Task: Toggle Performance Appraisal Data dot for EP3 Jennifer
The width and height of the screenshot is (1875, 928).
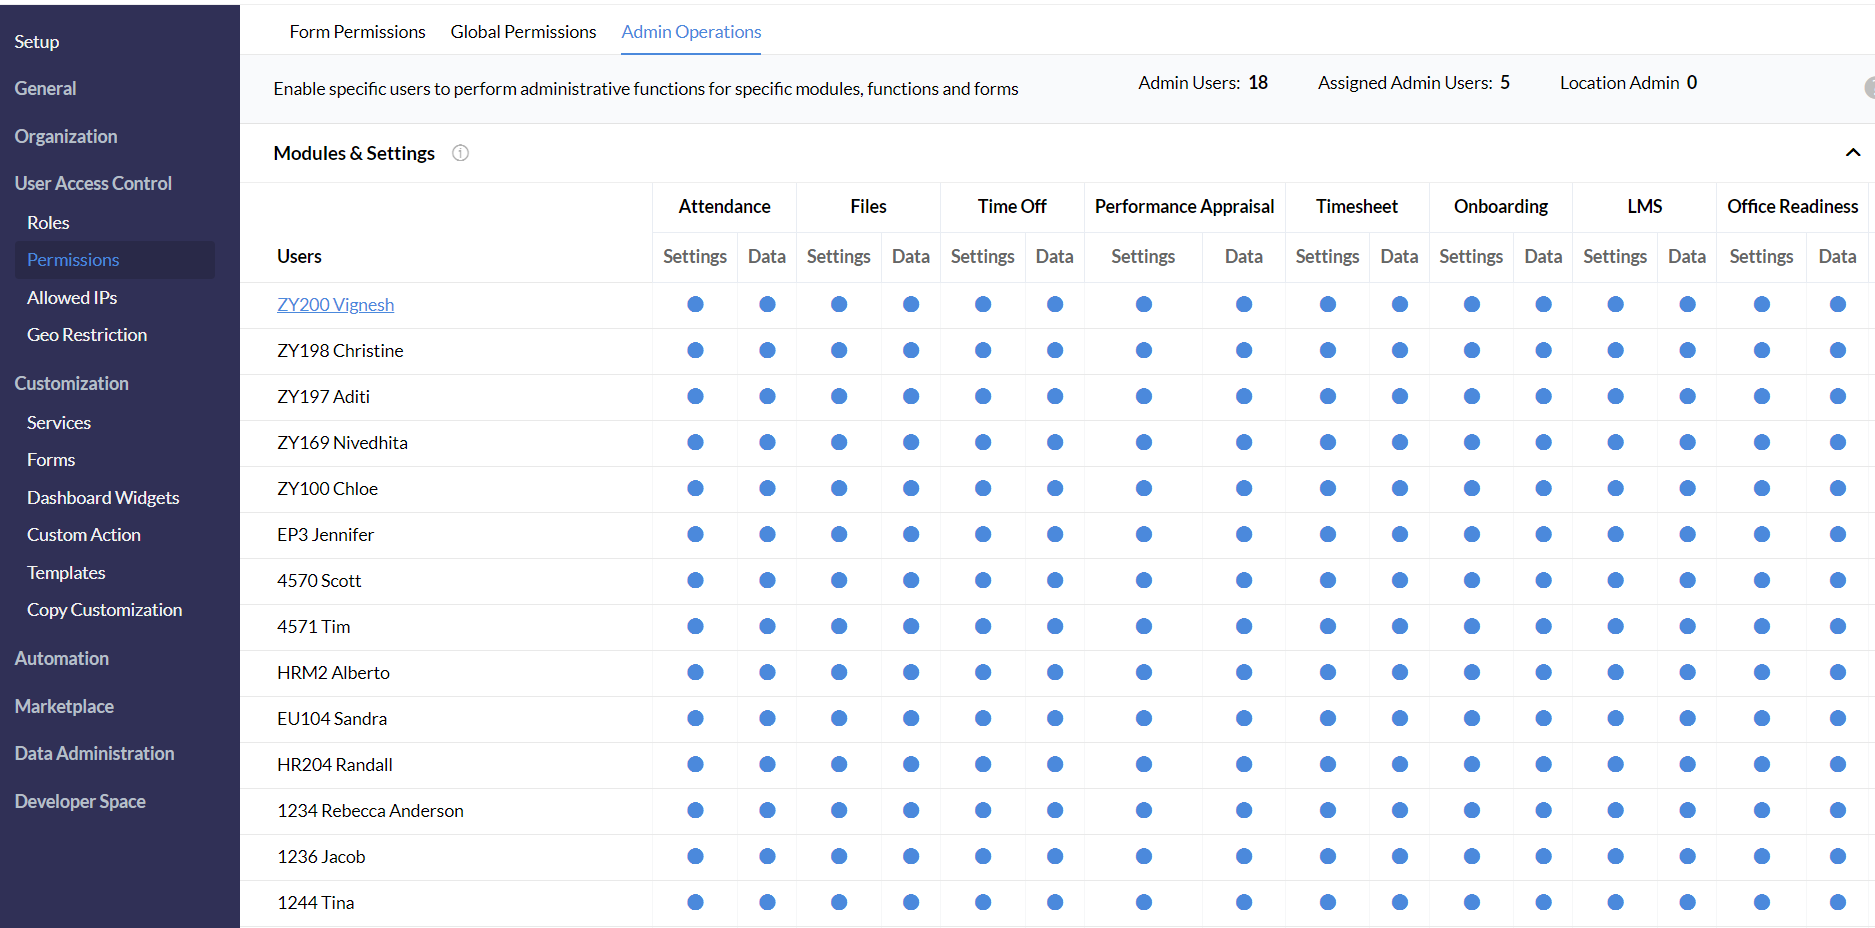Action: click(1244, 535)
